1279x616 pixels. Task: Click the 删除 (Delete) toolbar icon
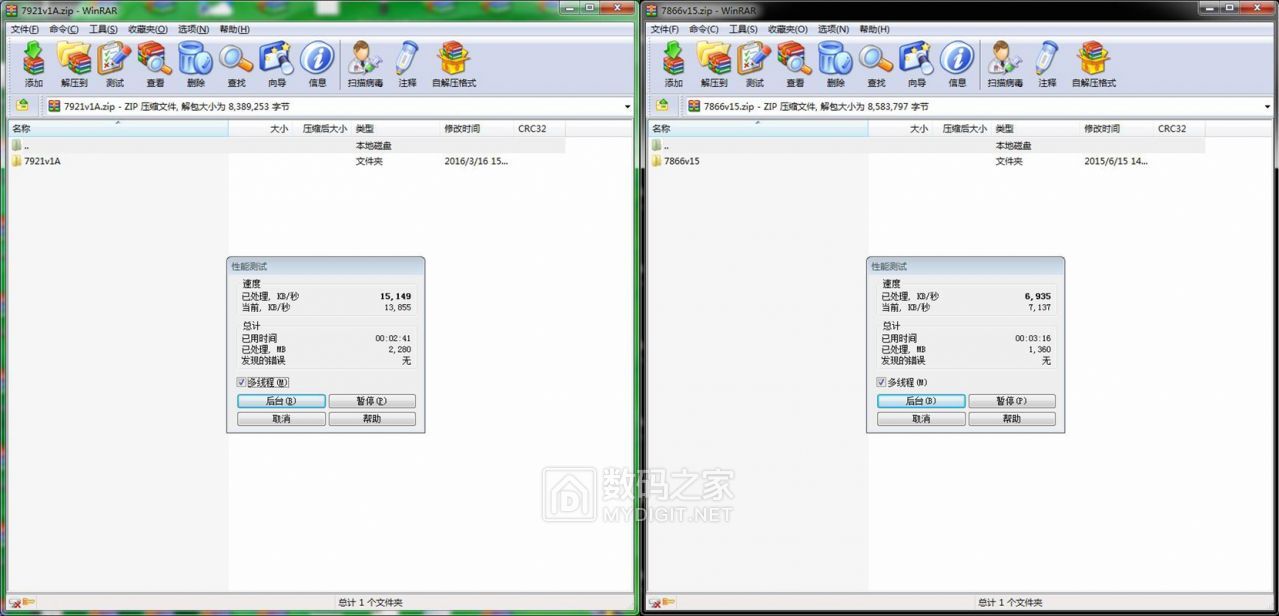[x=196, y=62]
